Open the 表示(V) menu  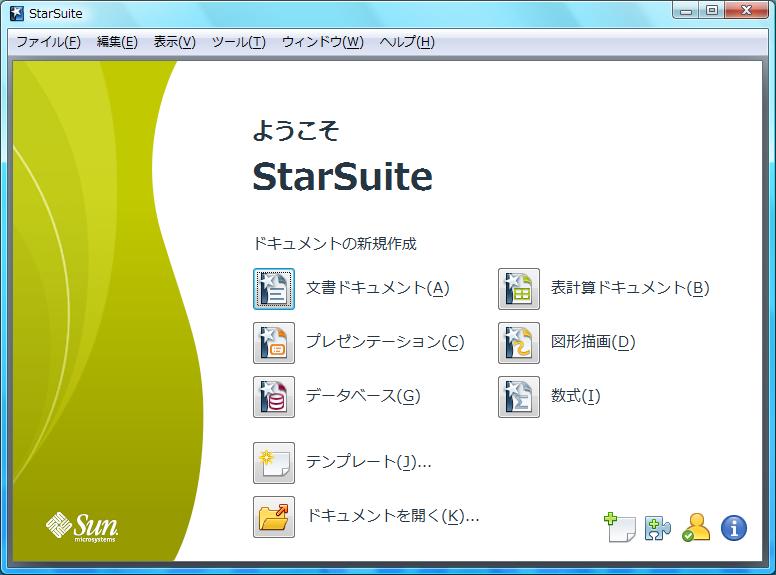175,42
